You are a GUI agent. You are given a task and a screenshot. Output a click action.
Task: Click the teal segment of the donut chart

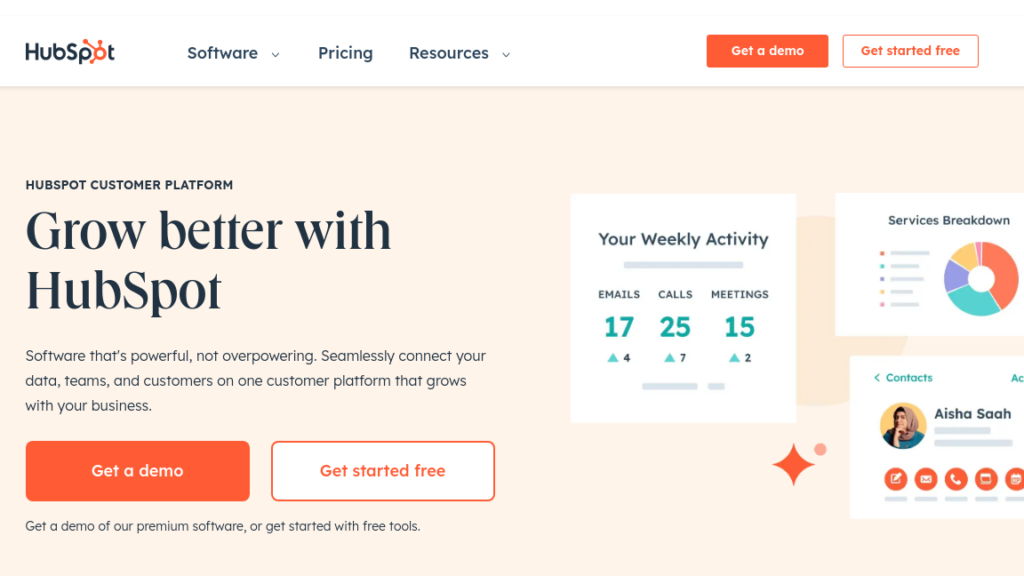pyautogui.click(x=973, y=302)
